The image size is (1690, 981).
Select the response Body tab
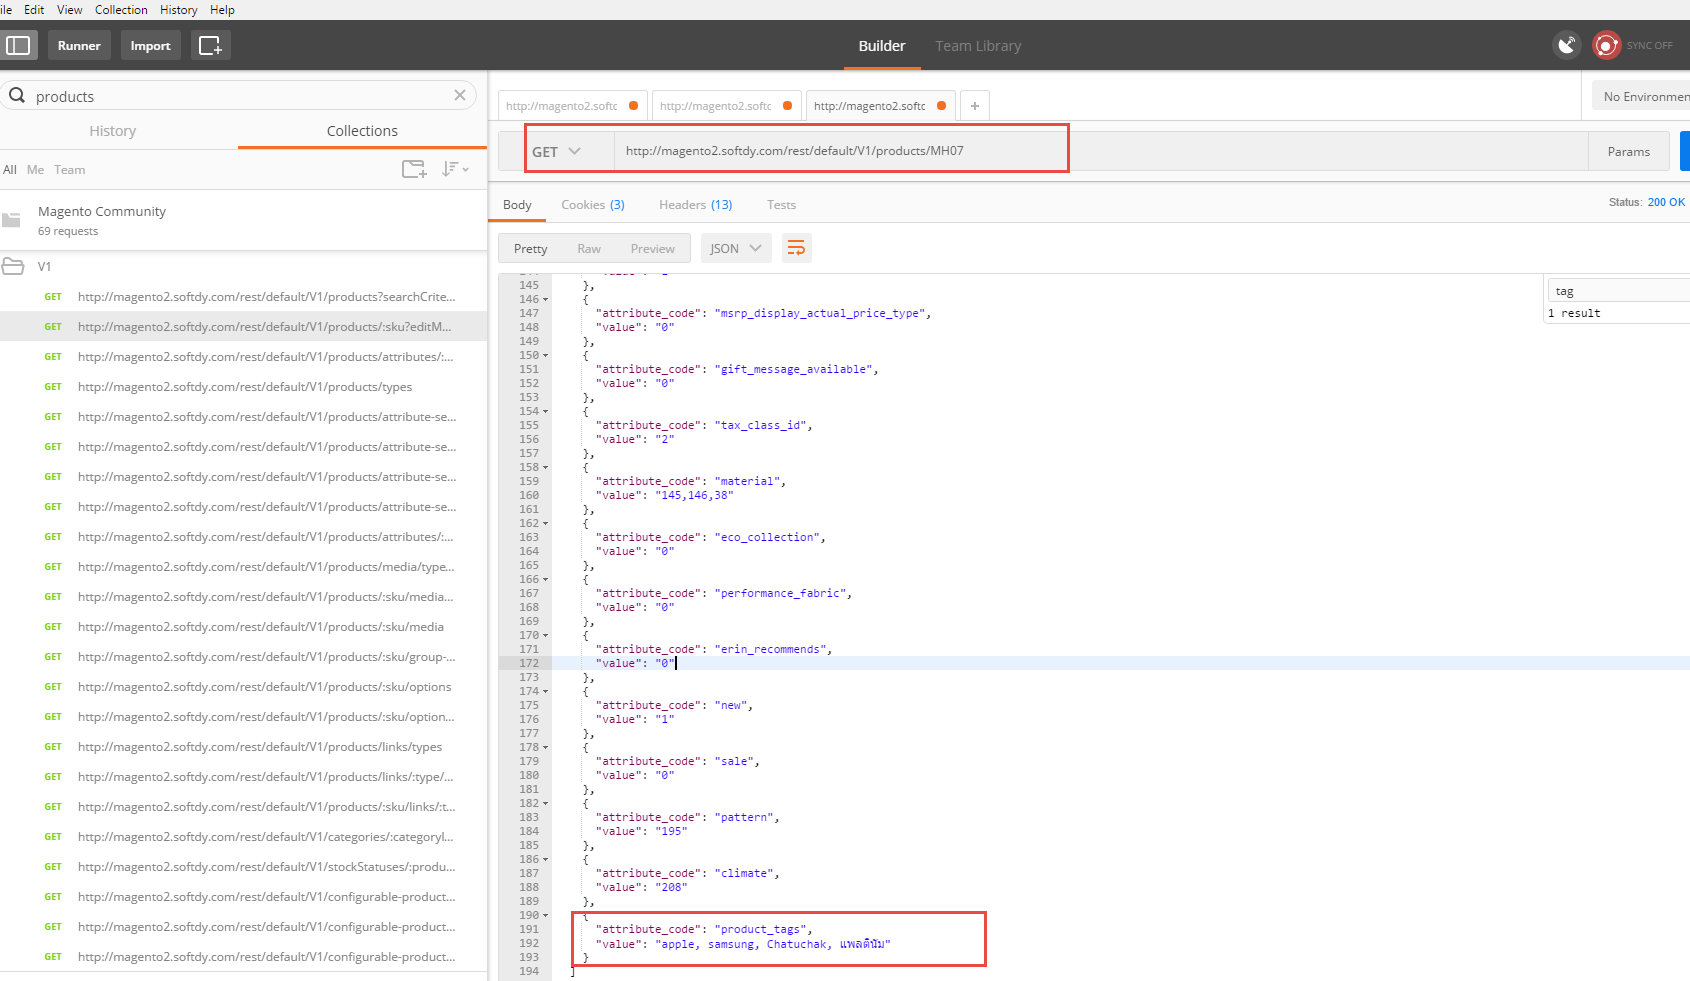pyautogui.click(x=517, y=204)
